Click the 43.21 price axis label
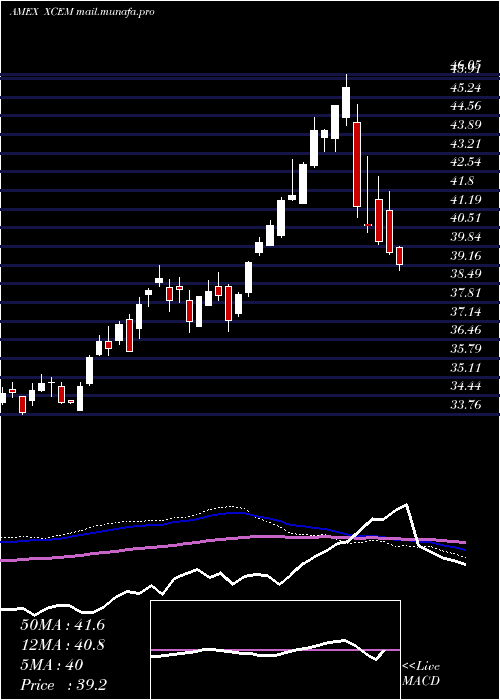The image size is (500, 700). tap(466, 144)
